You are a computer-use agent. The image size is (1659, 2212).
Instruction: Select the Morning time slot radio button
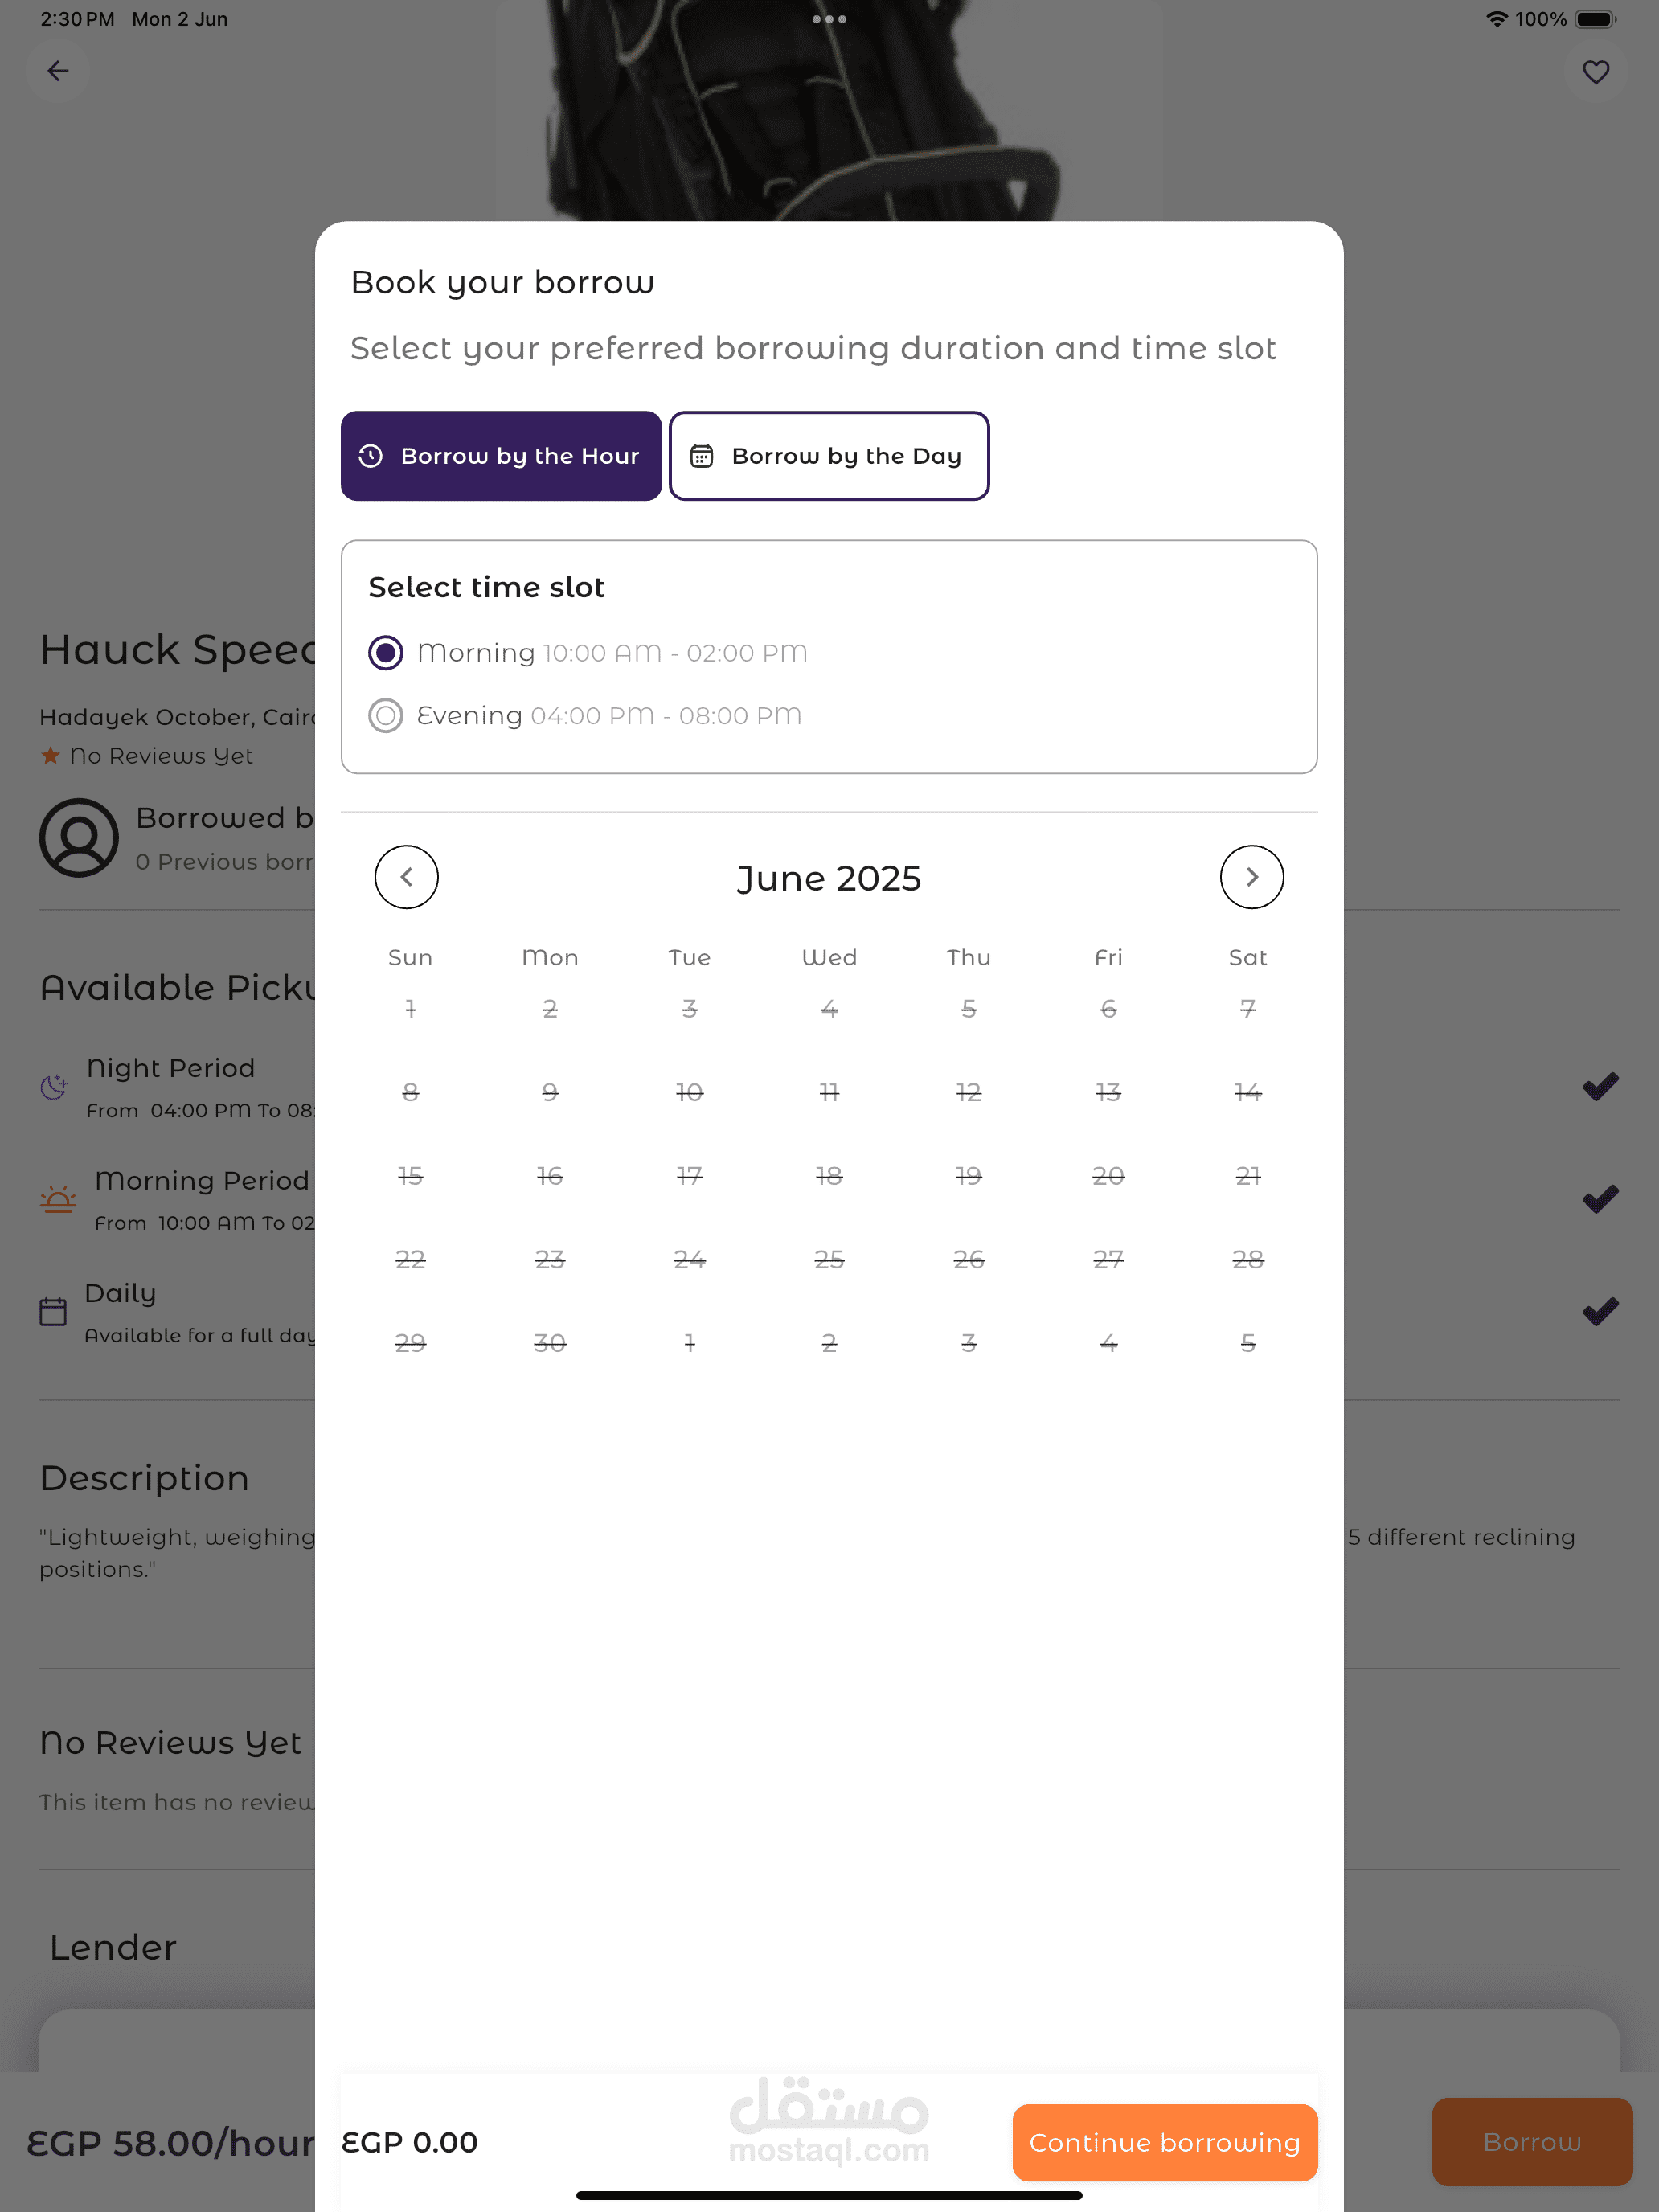(x=386, y=652)
